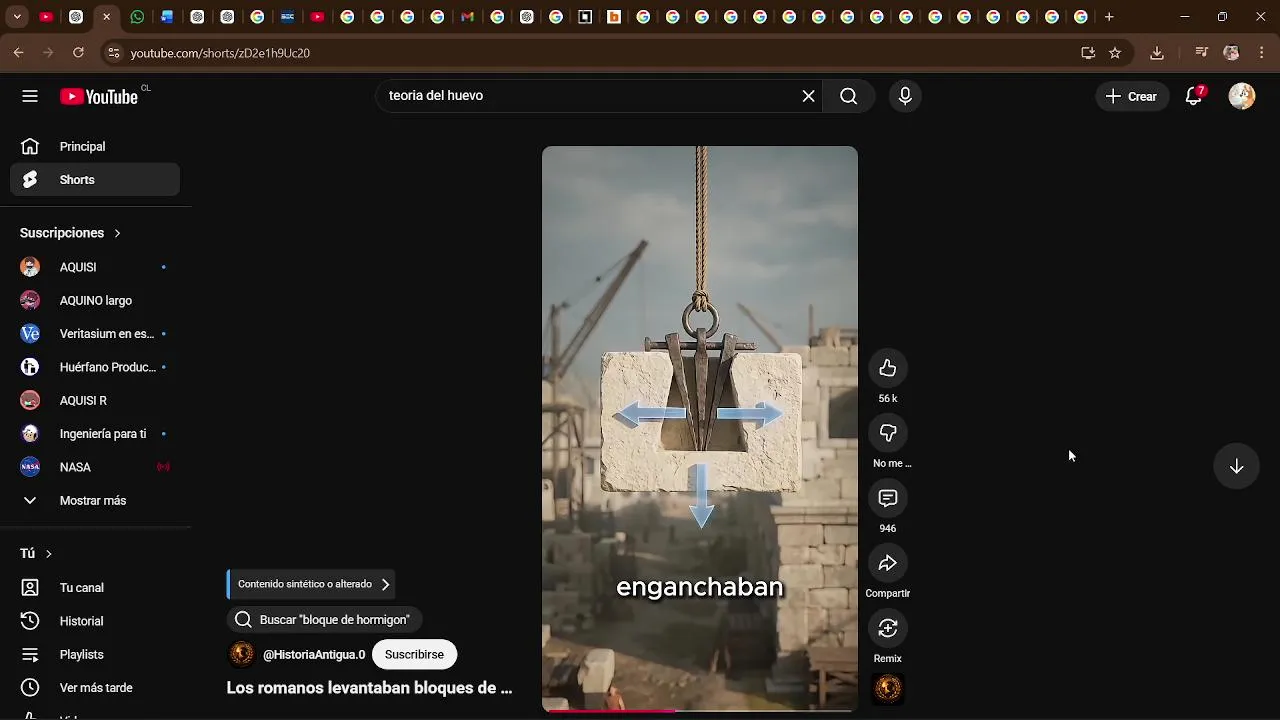This screenshot has width=1280, height=720.
Task: Install app icon in the address bar
Action: pyautogui.click(x=1088, y=53)
